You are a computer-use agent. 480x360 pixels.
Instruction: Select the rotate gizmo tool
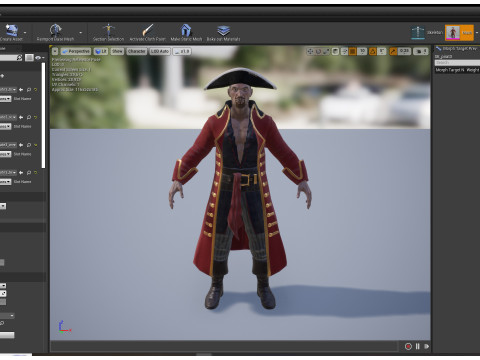318,51
